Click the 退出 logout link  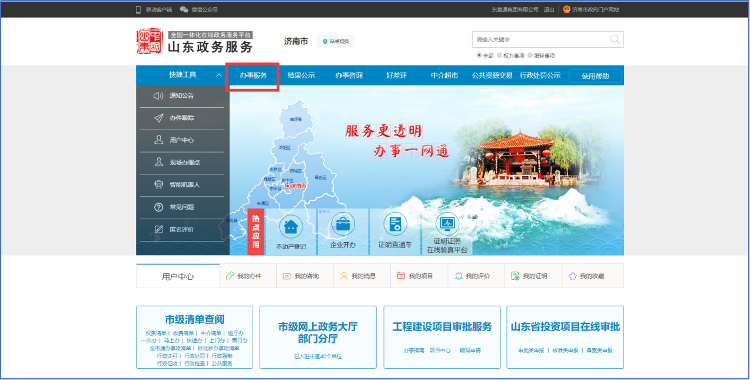(549, 10)
